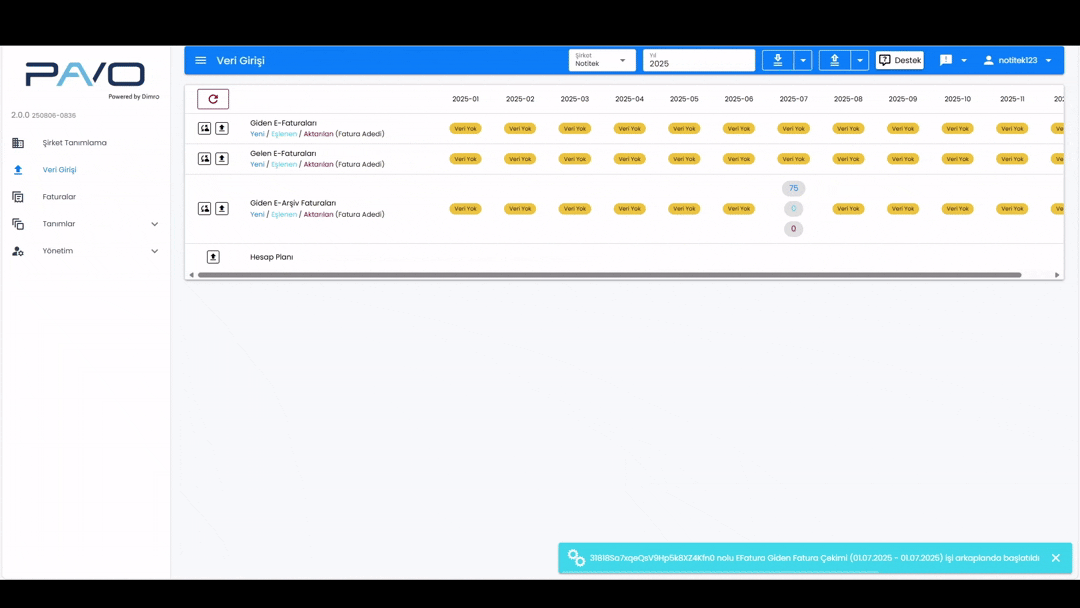Viewport: 1080px width, 608px height.
Task: Open the Şirket dropdown showing Notitek
Action: pos(601,60)
